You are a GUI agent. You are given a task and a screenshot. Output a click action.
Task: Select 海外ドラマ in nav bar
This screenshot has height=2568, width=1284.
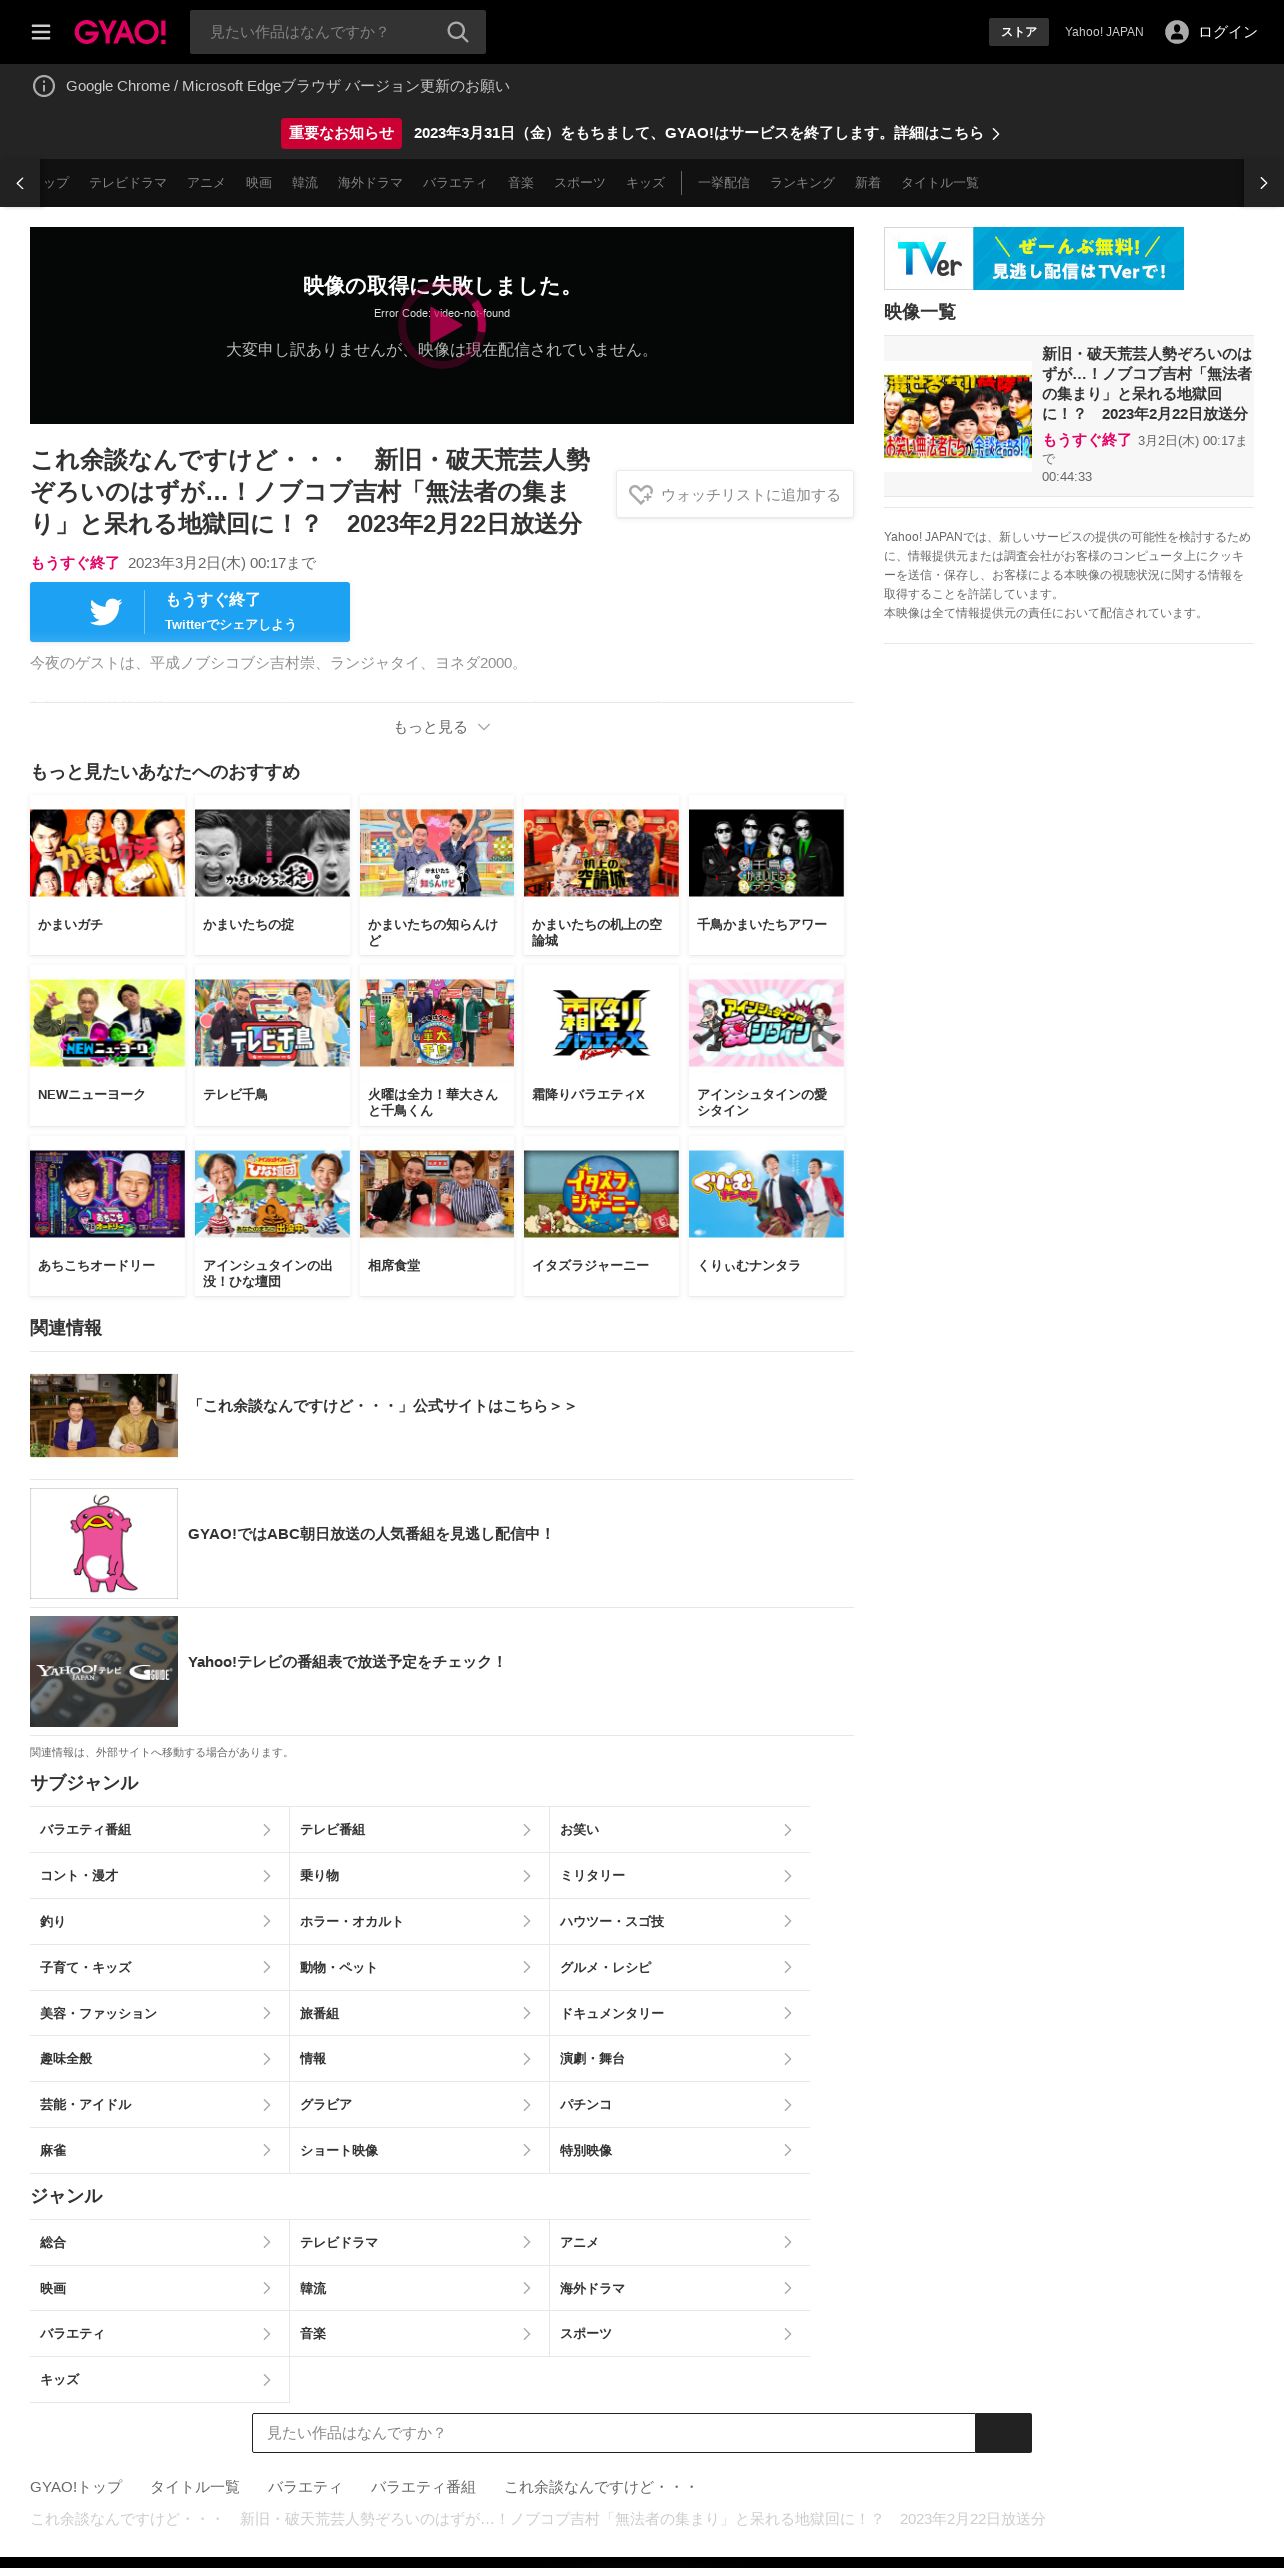370,183
